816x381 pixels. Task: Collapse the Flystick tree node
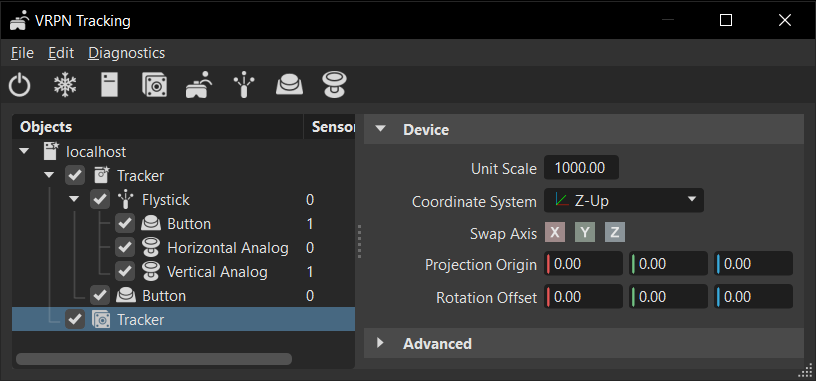point(74,199)
